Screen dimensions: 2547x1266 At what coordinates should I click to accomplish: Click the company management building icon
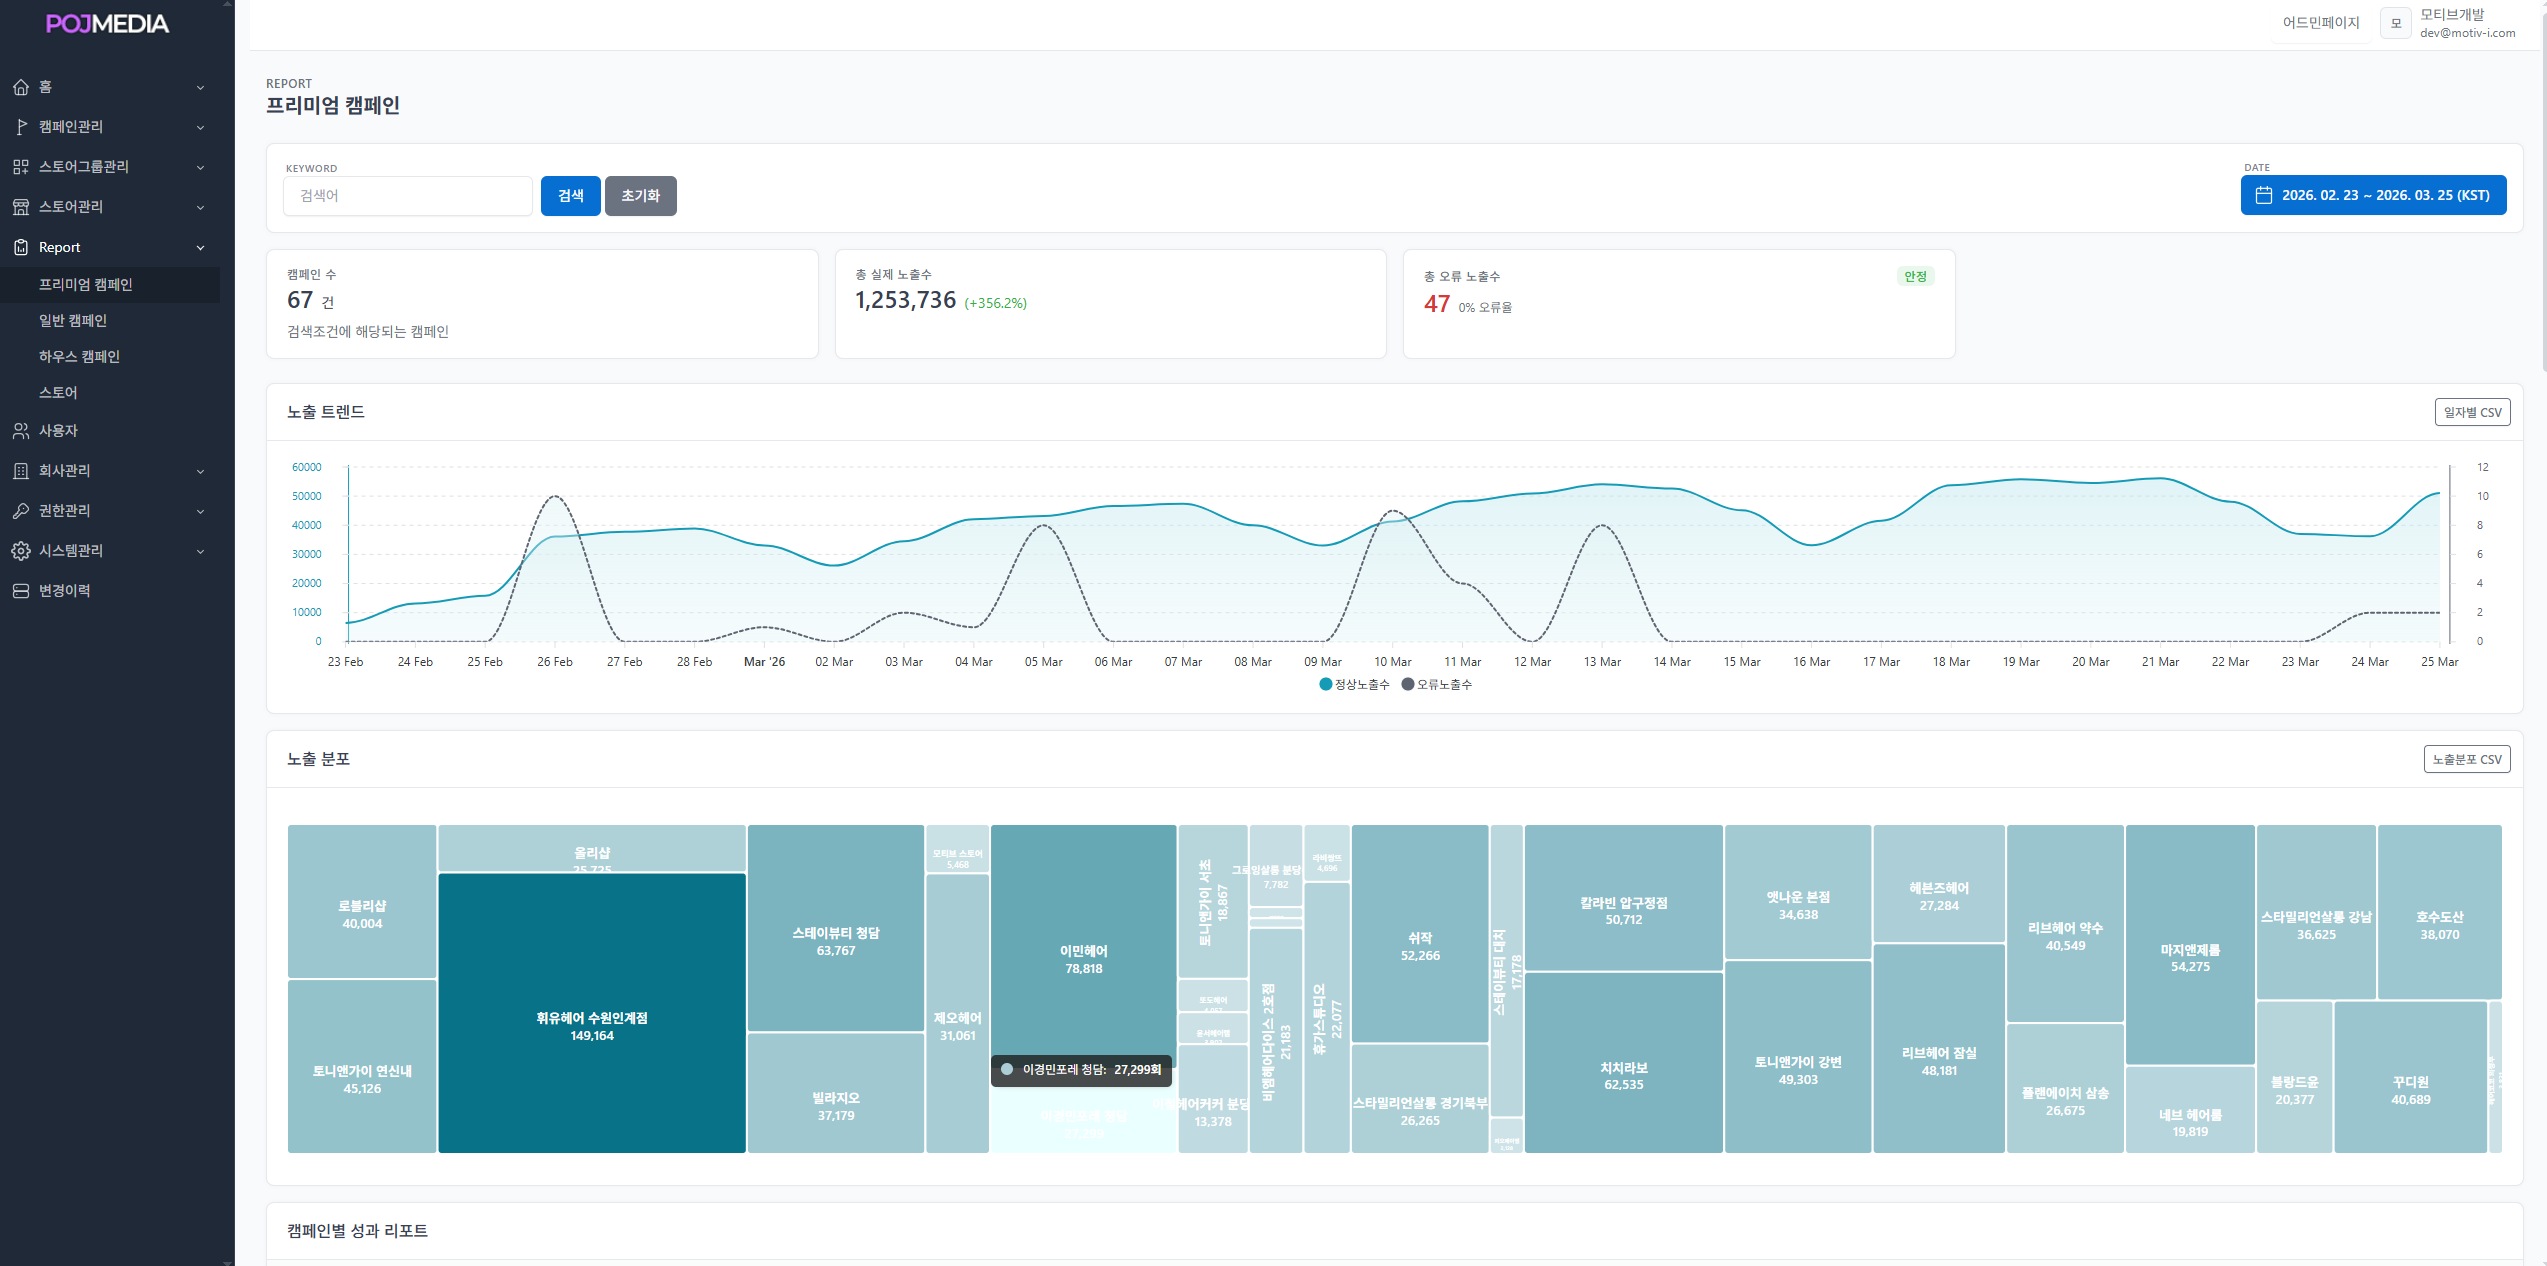click(21, 471)
